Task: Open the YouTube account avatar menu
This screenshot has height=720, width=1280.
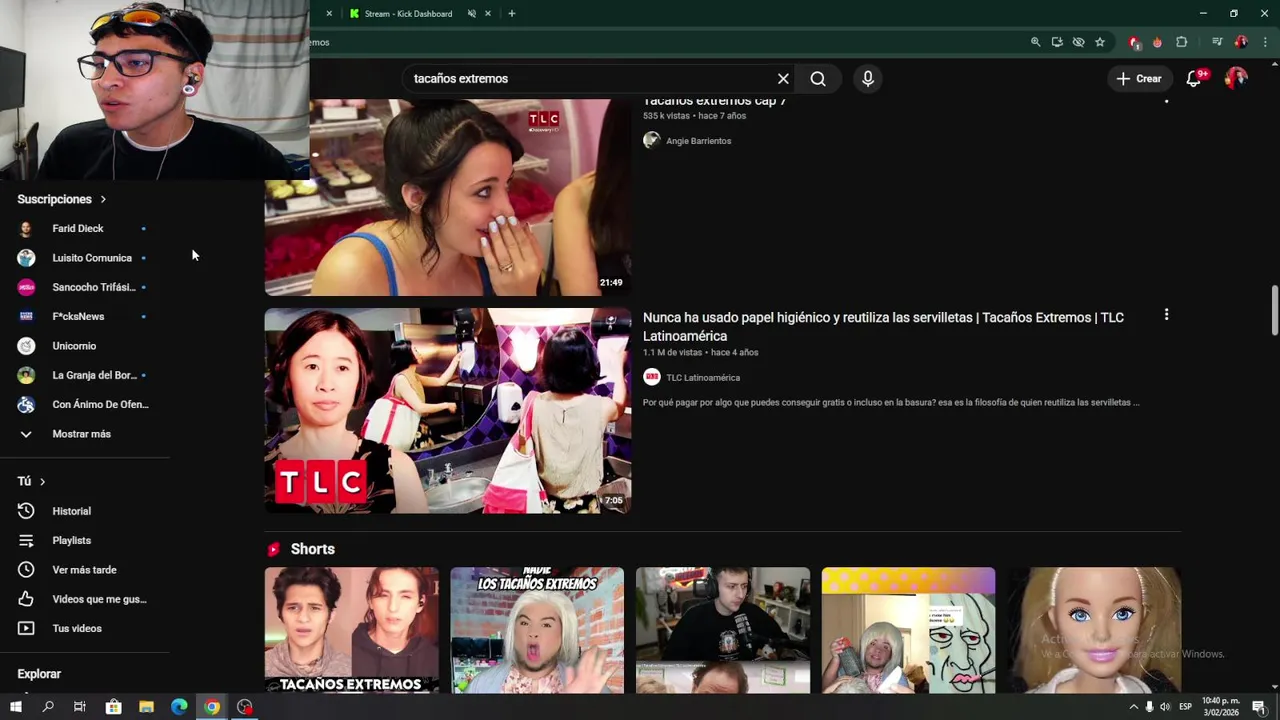Action: (x=1237, y=79)
